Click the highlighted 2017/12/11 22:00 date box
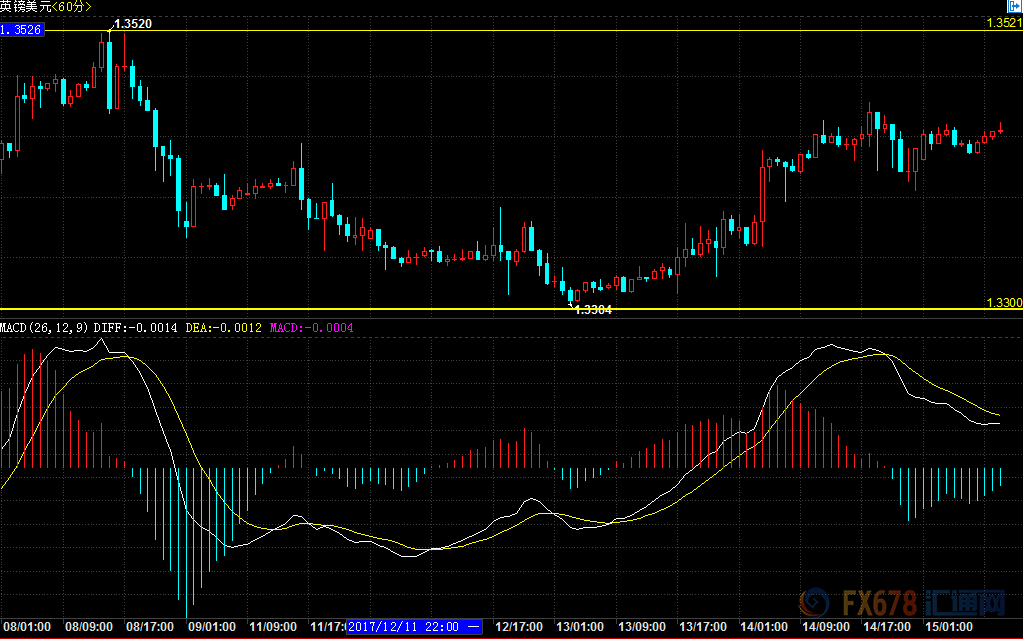 click(414, 627)
